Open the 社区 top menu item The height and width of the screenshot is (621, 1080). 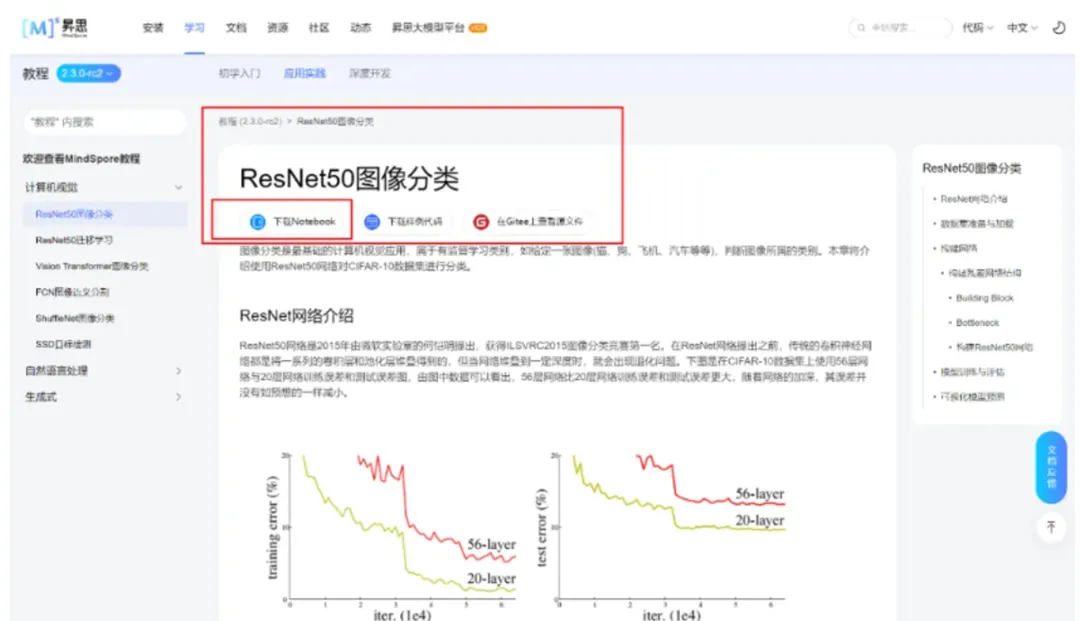pos(319,28)
